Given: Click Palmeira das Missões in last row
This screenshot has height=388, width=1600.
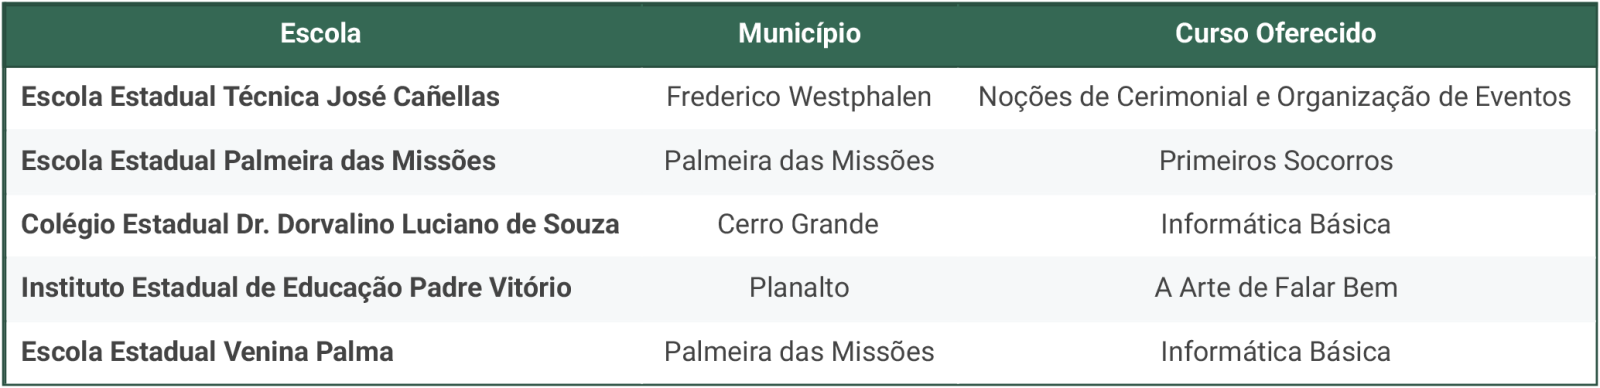Looking at the screenshot, I should pyautogui.click(x=799, y=352).
